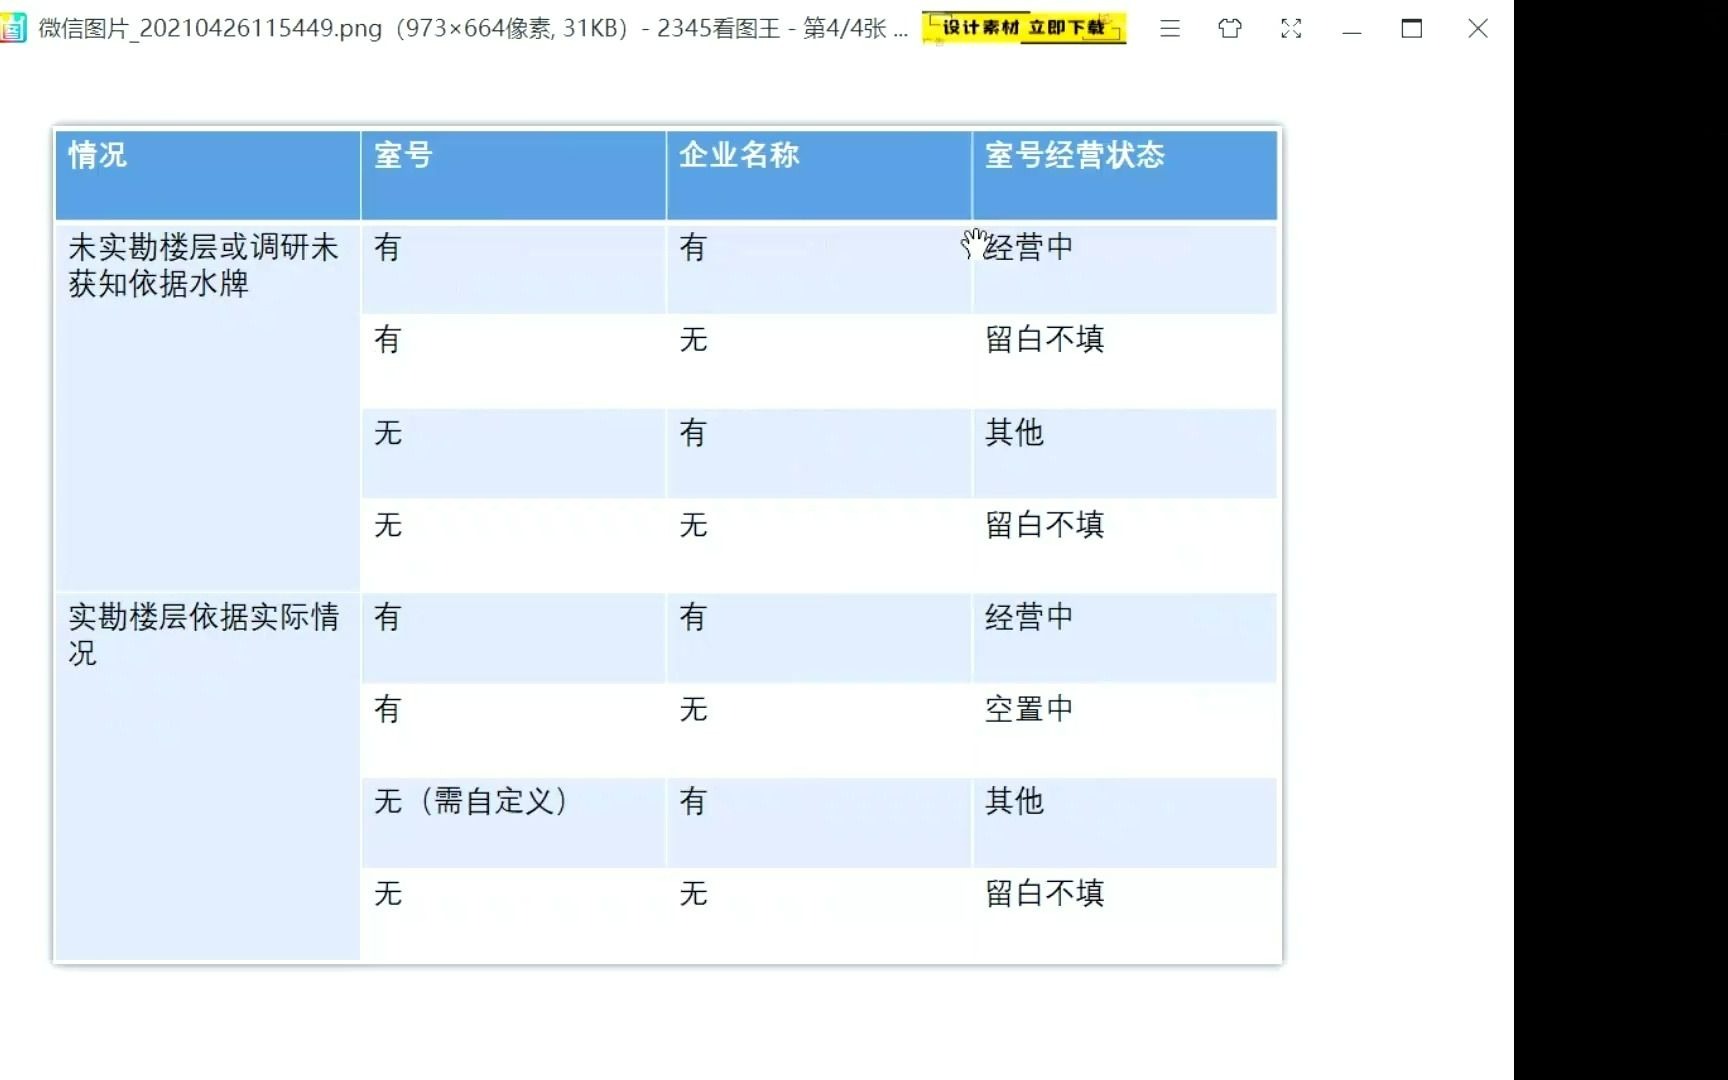Click the 设计素材 立即下载 banner
The height and width of the screenshot is (1080, 1728).
click(x=1024, y=28)
